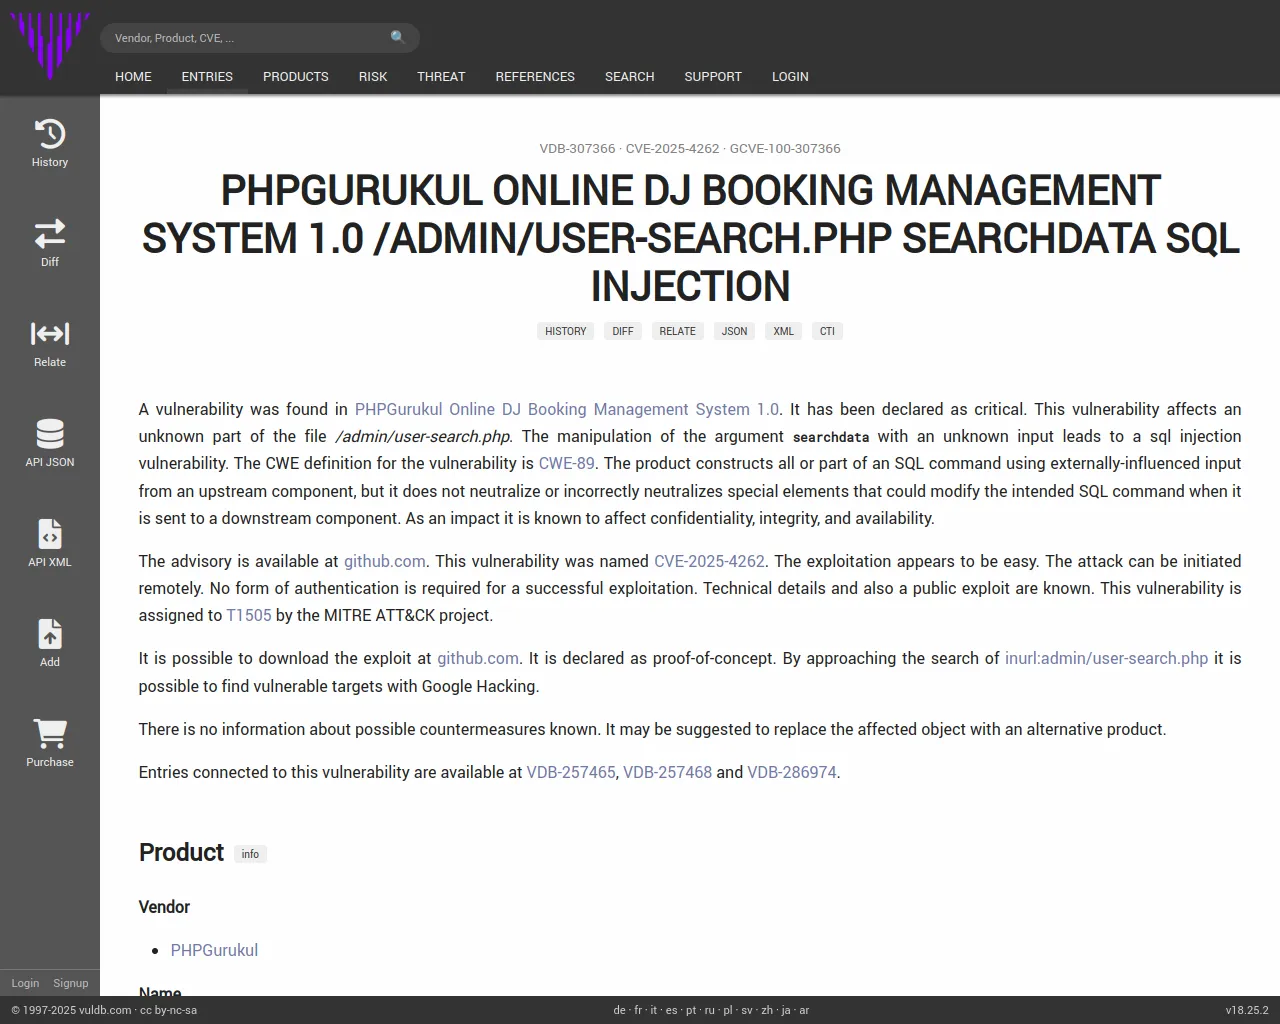This screenshot has height=1024, width=1280.
Task: Open the VDB-286974 link
Action: click(792, 772)
